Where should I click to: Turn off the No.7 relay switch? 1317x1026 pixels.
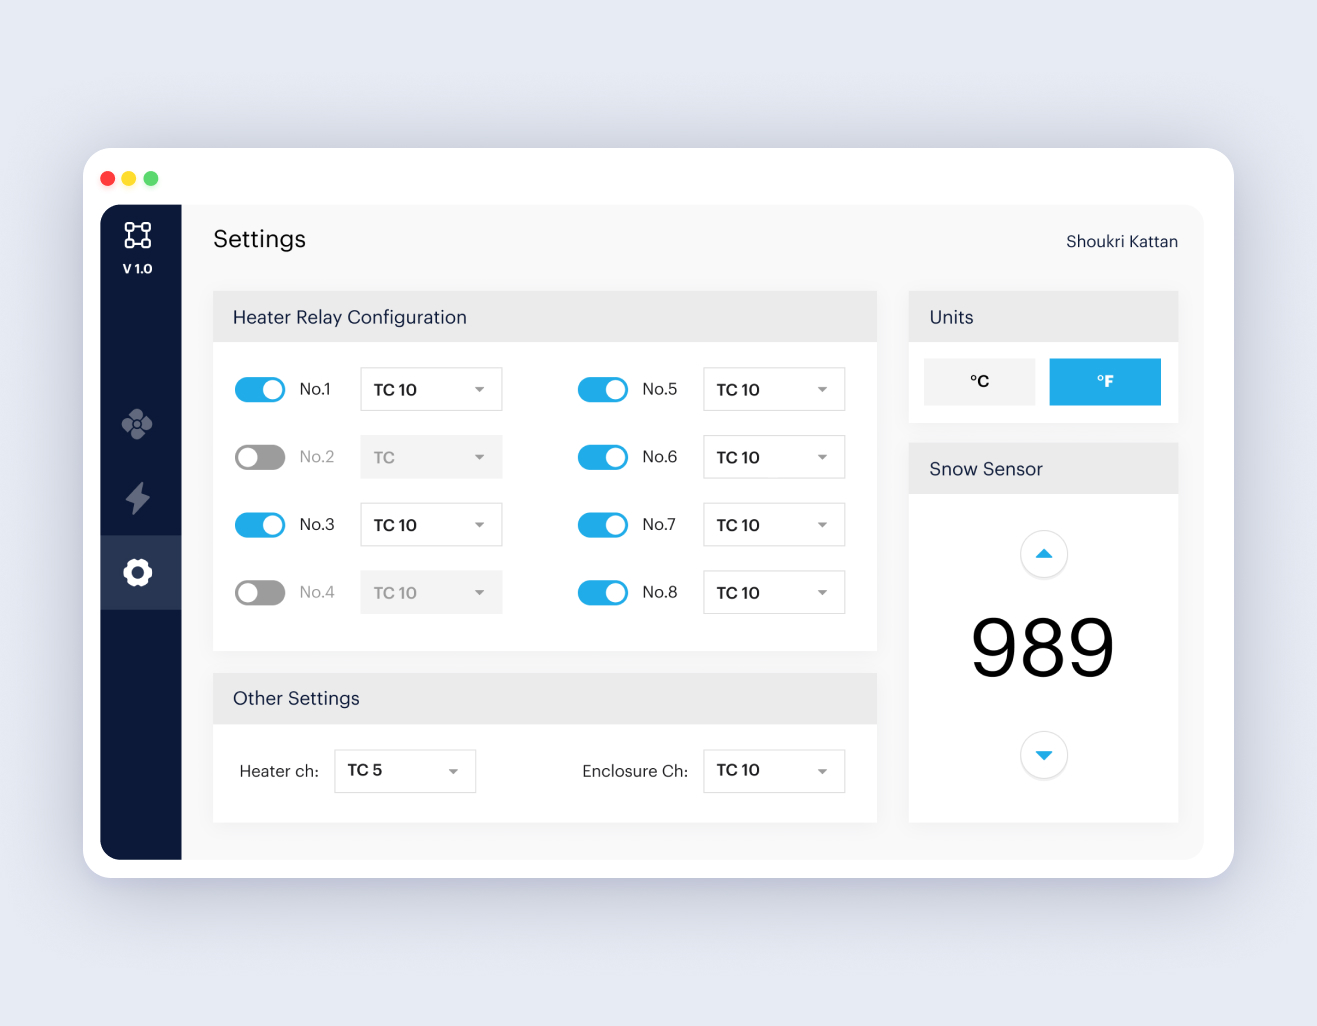point(603,525)
